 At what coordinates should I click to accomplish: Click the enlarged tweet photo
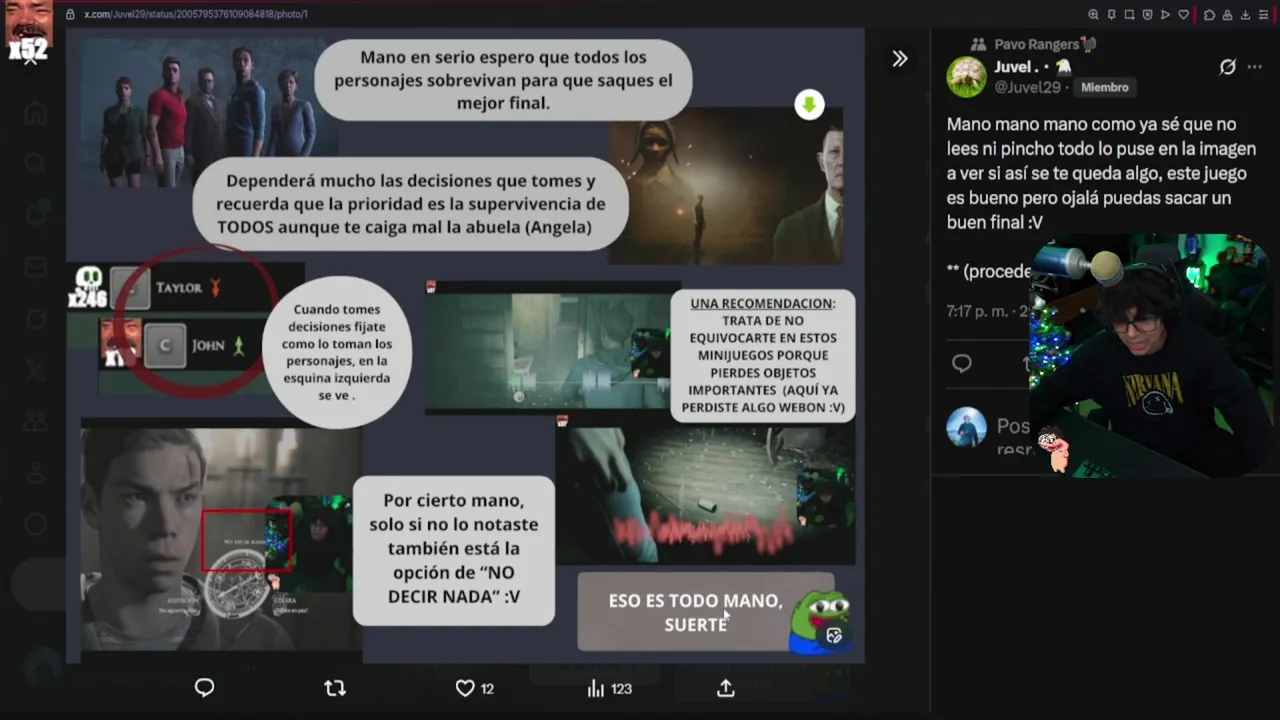(x=465, y=345)
